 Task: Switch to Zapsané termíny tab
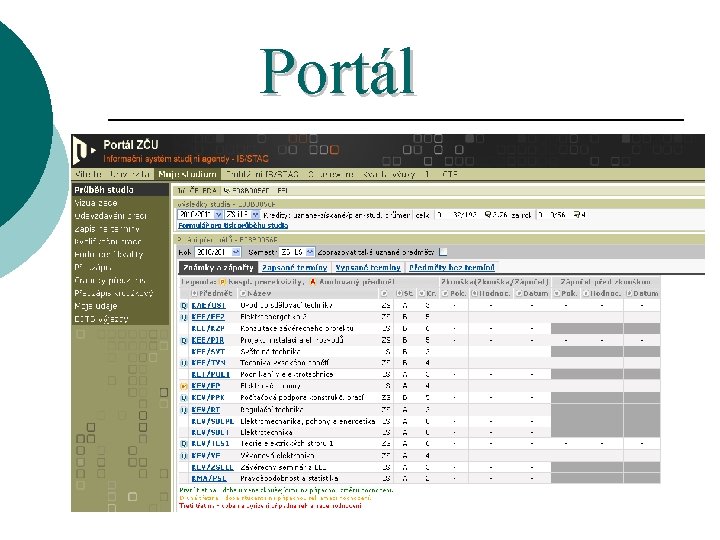294,268
